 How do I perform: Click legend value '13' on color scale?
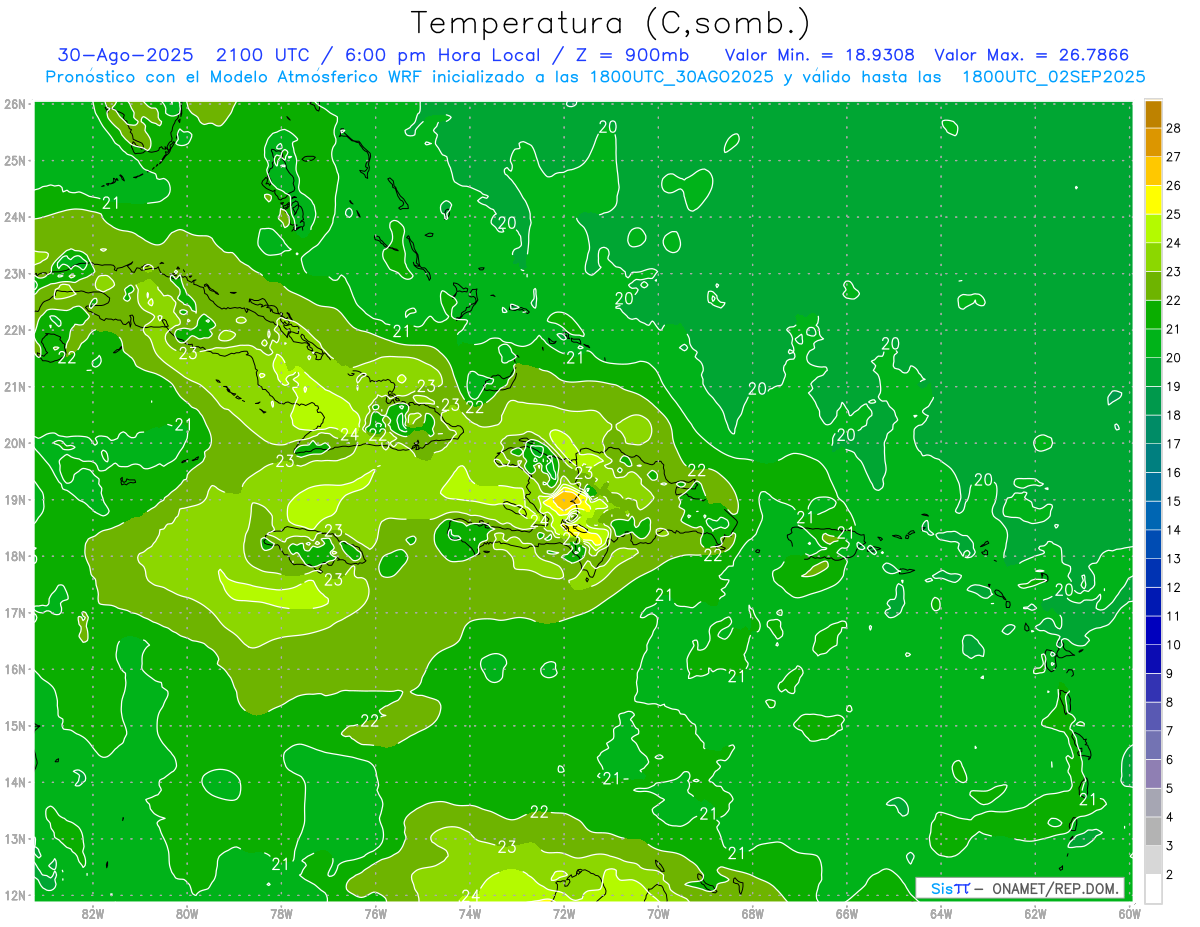coord(1174,558)
